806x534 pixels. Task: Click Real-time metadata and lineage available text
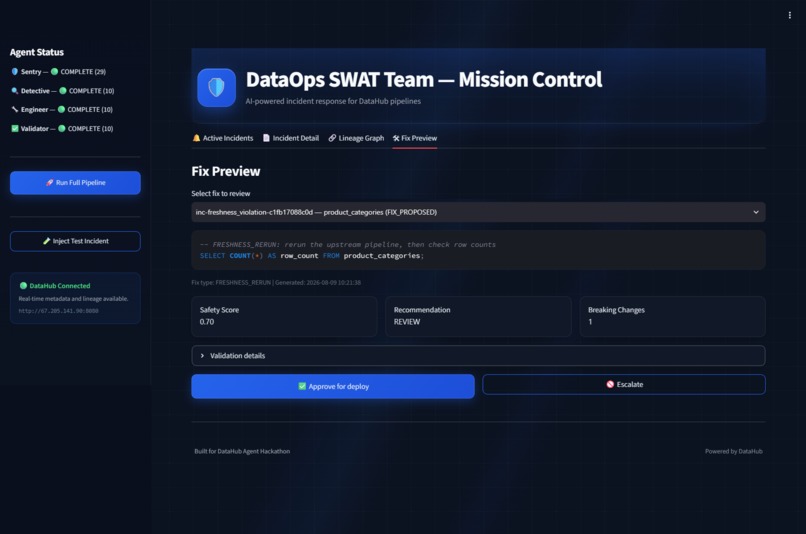tap(74, 299)
